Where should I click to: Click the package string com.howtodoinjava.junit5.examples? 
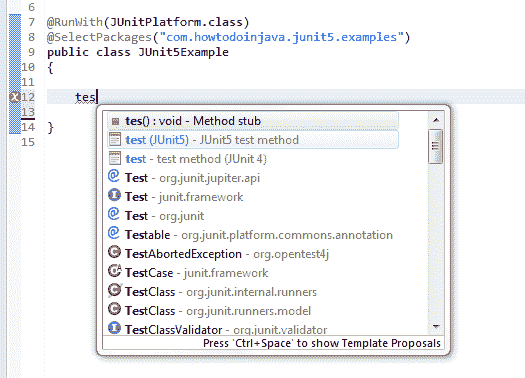(282, 37)
